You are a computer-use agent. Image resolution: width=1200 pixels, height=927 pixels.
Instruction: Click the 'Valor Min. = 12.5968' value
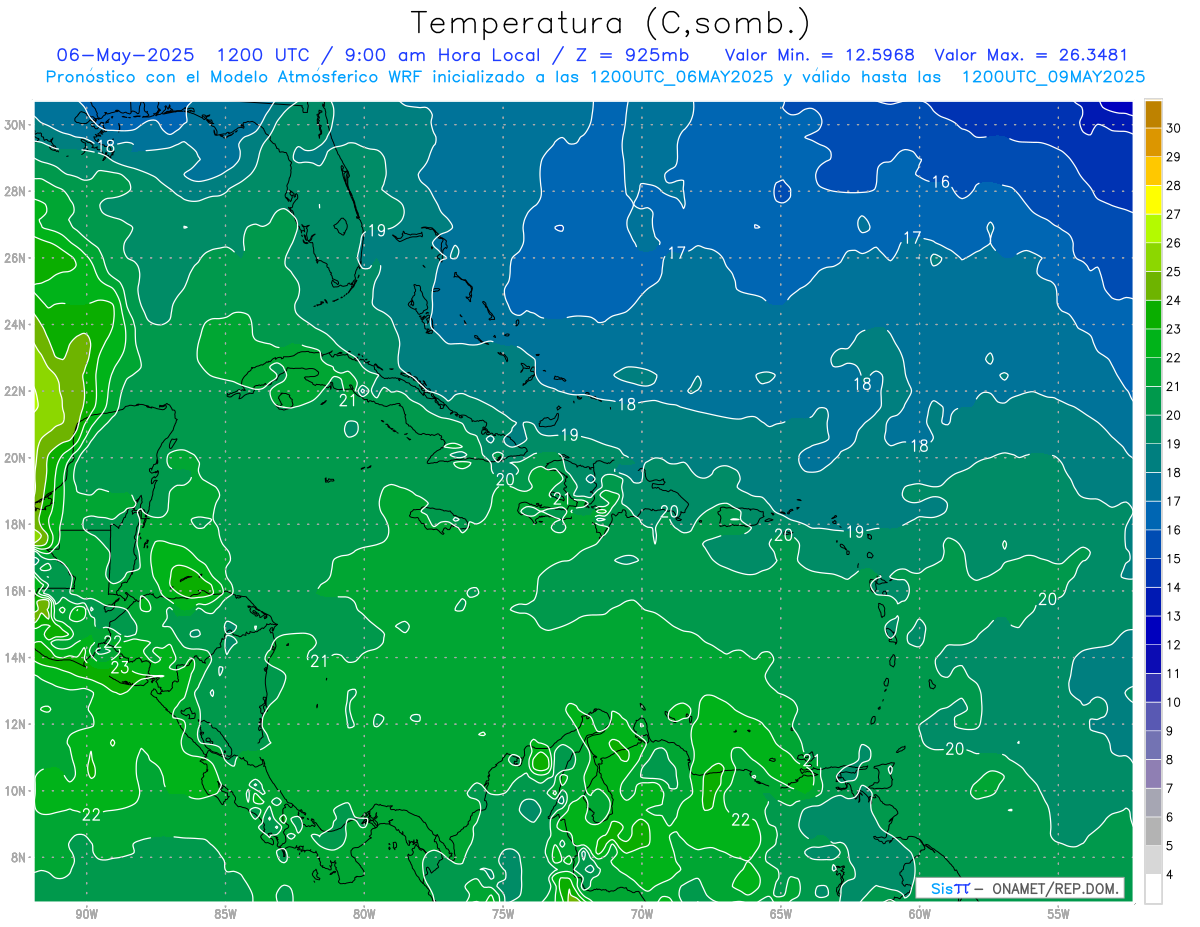pos(819,55)
